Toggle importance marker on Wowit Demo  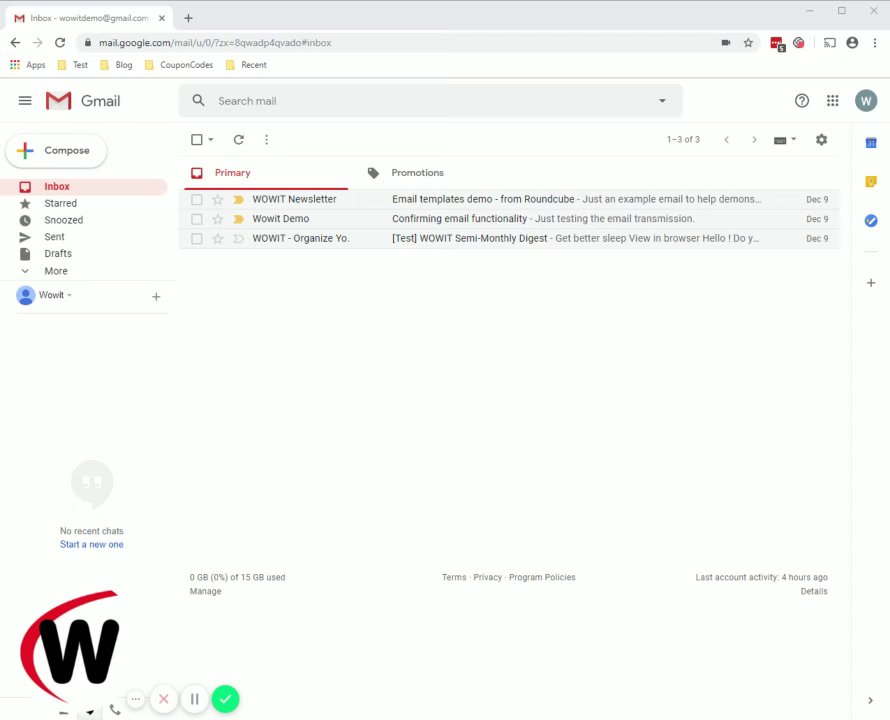click(x=238, y=219)
